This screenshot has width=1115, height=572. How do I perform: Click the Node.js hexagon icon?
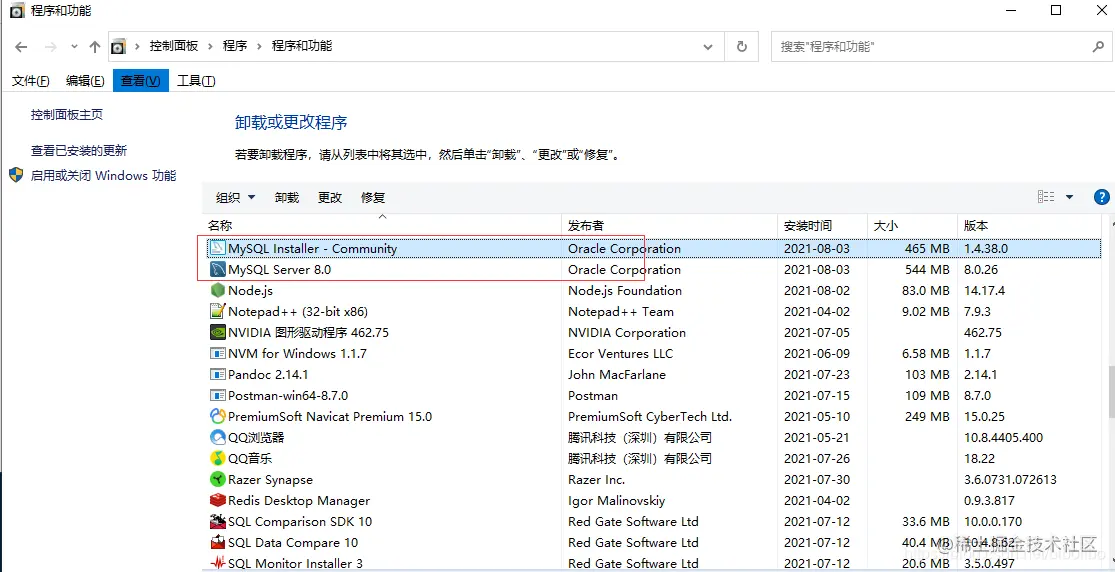click(218, 290)
